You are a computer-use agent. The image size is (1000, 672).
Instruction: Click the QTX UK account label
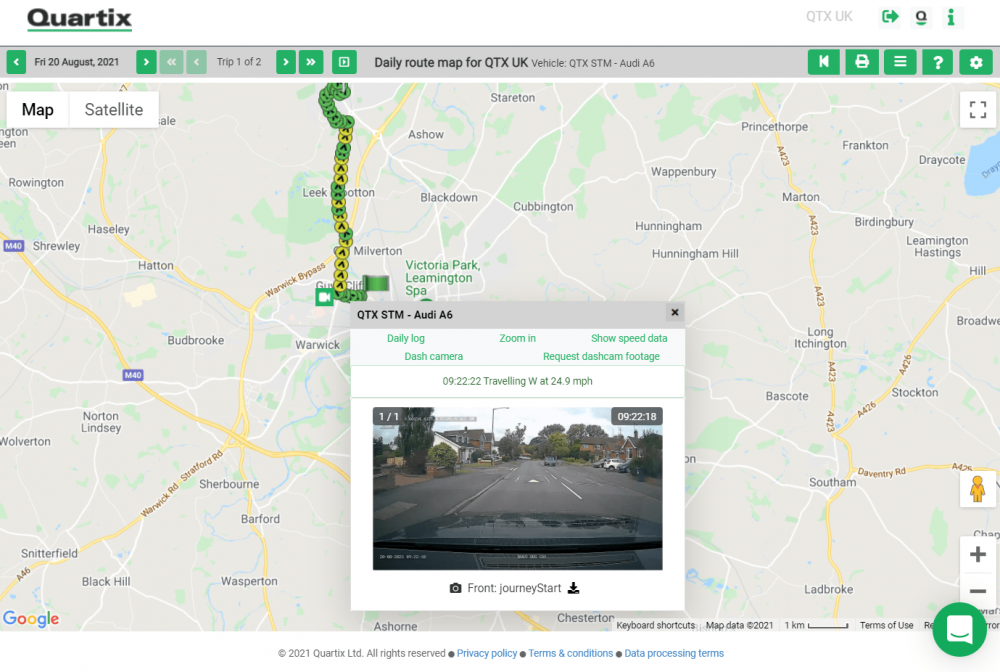(829, 17)
